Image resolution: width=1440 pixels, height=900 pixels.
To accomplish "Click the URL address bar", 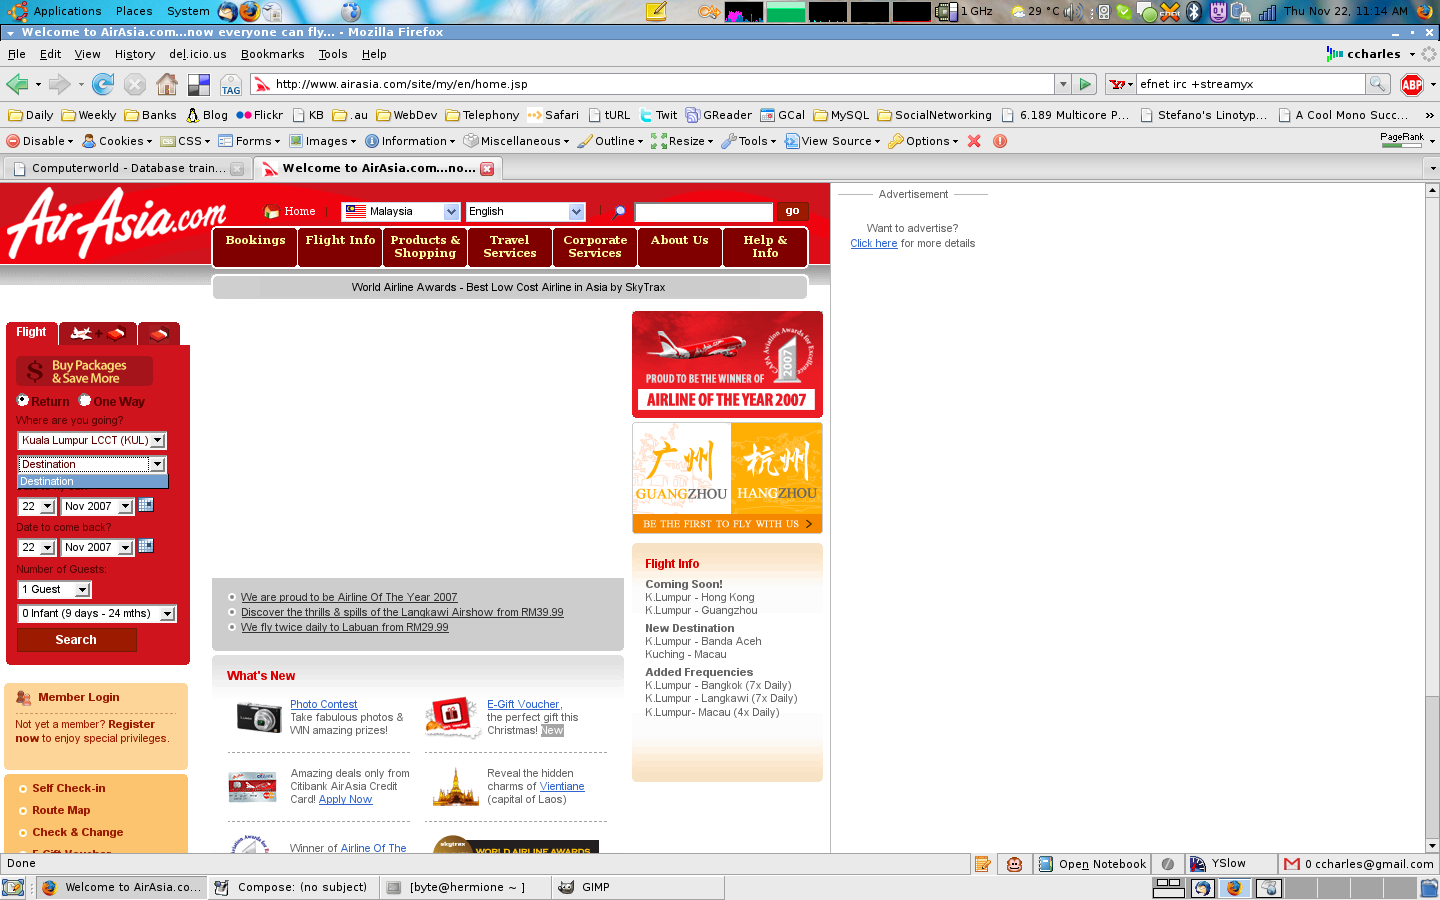I will [660, 84].
